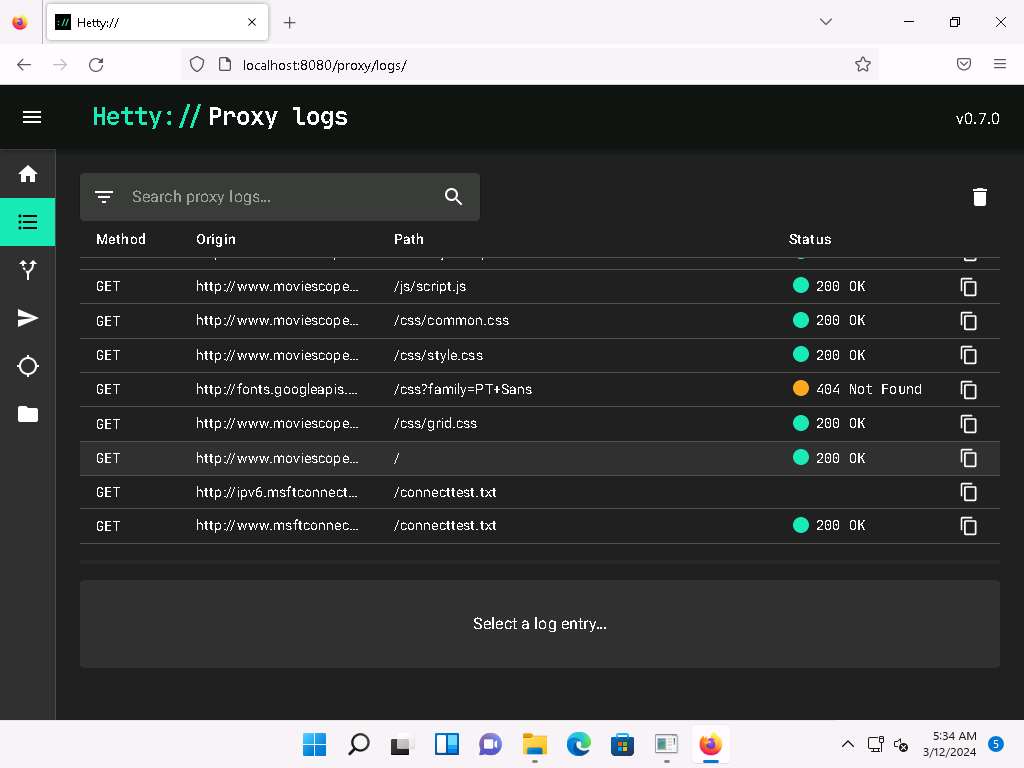Click the magnifier search button
1024x768 pixels.
(x=453, y=197)
